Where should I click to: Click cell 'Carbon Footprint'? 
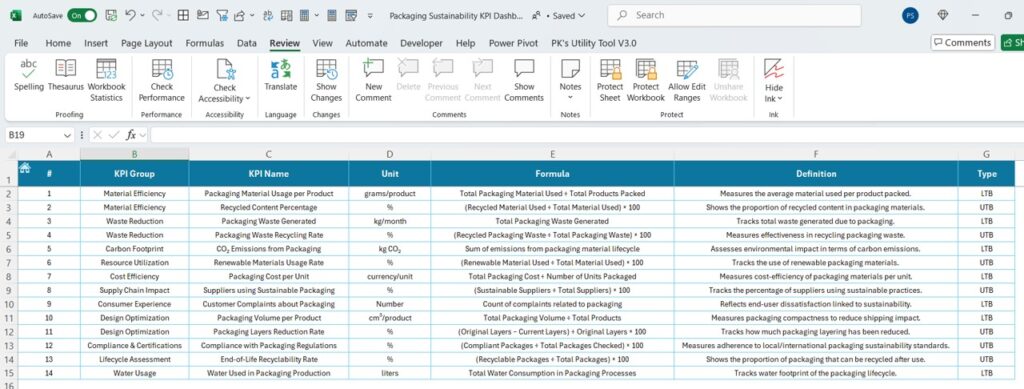tap(135, 249)
